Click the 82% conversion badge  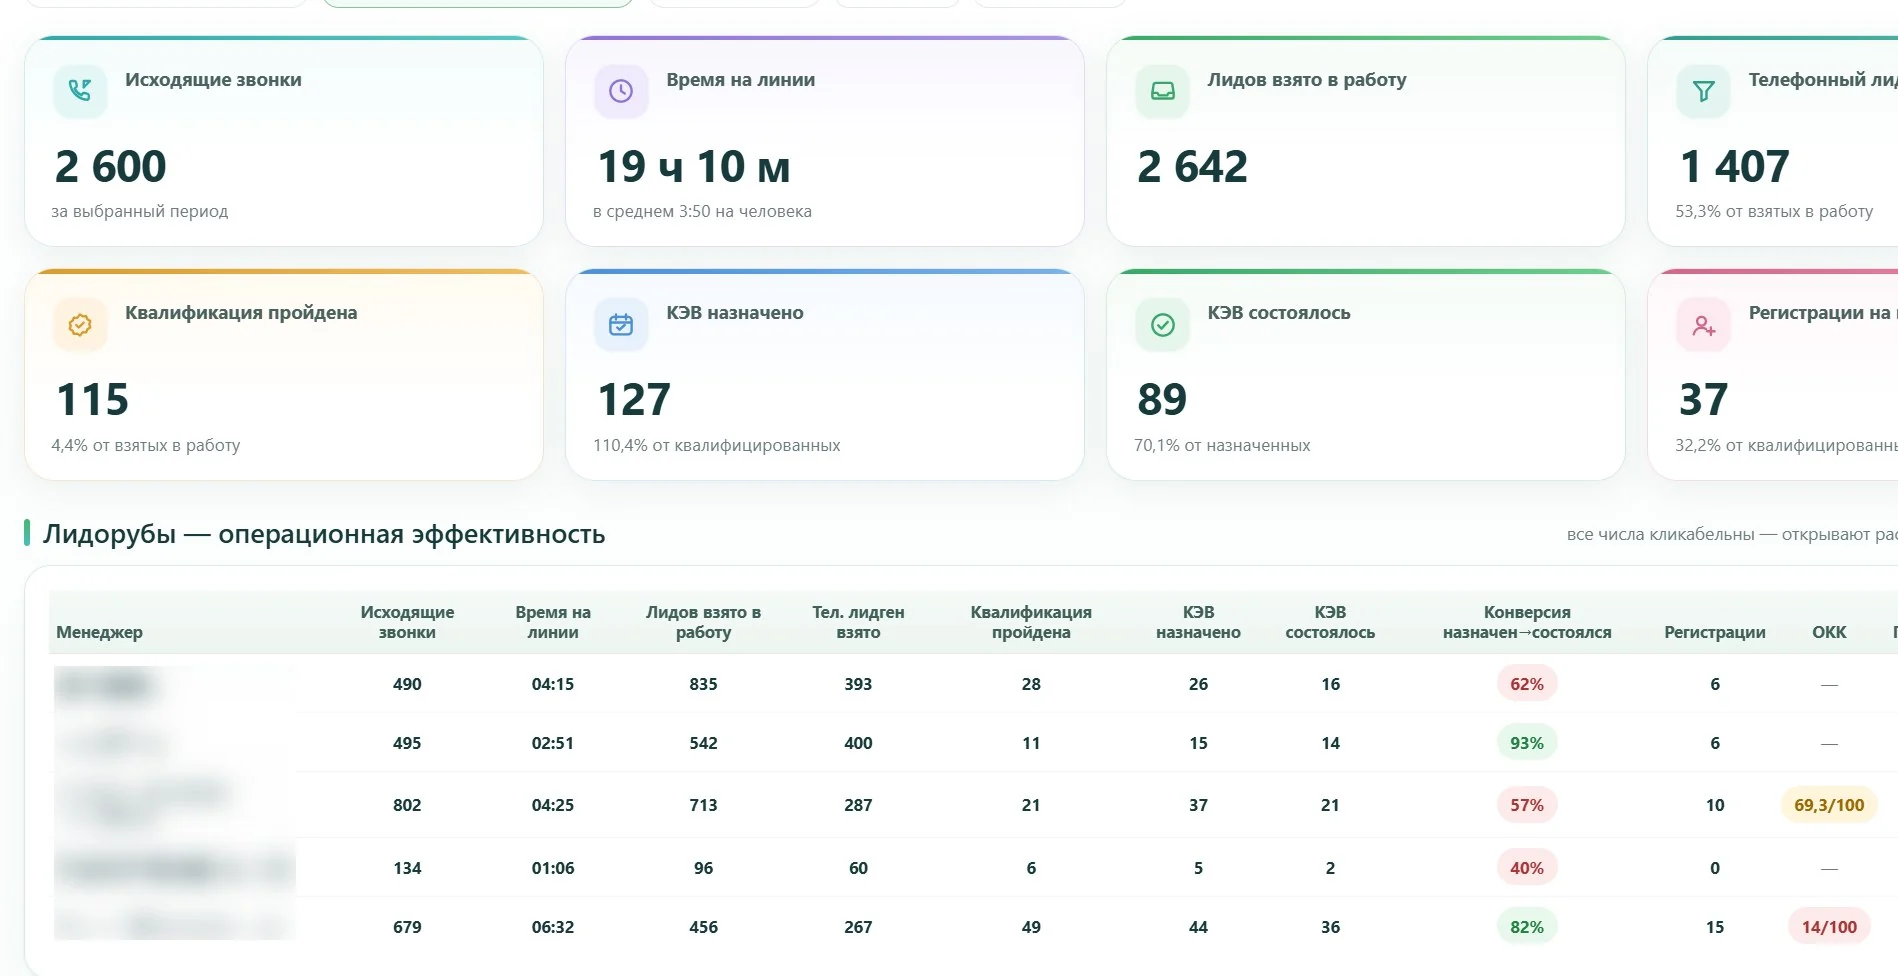coord(1527,927)
